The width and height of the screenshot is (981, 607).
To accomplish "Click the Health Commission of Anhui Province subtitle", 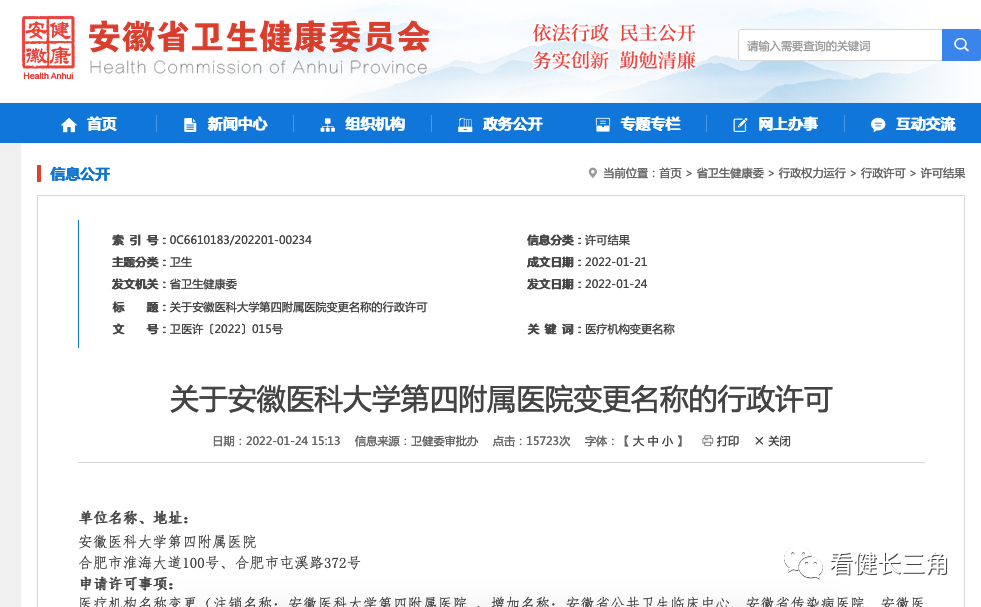I will pos(258,67).
